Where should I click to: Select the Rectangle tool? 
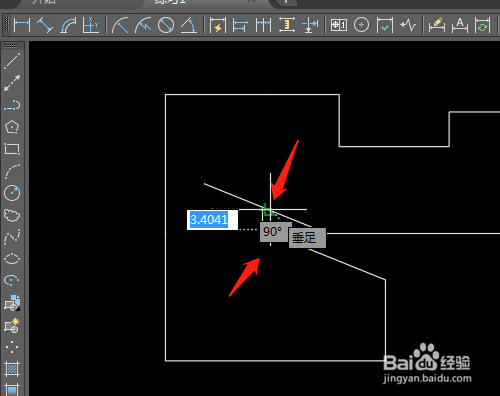pyautogui.click(x=12, y=149)
